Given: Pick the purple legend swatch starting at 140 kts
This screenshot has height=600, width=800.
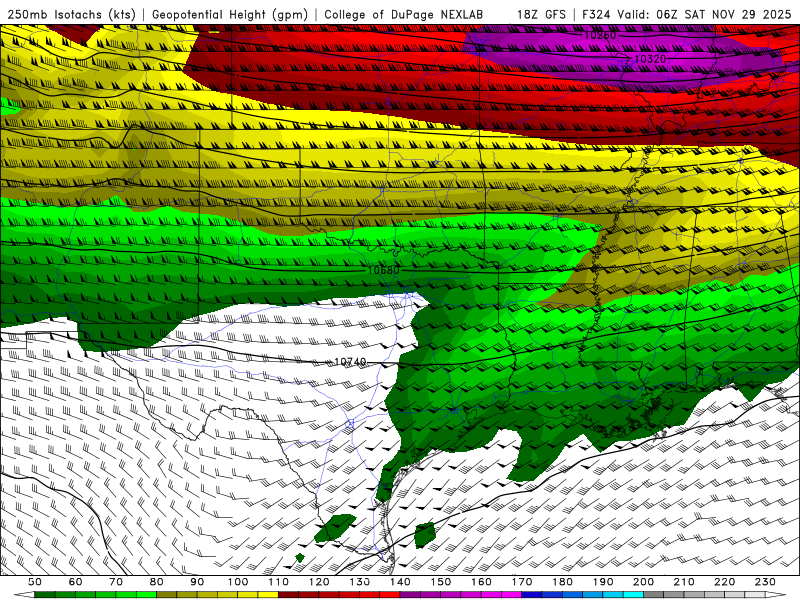Looking at the screenshot, I should [410, 595].
